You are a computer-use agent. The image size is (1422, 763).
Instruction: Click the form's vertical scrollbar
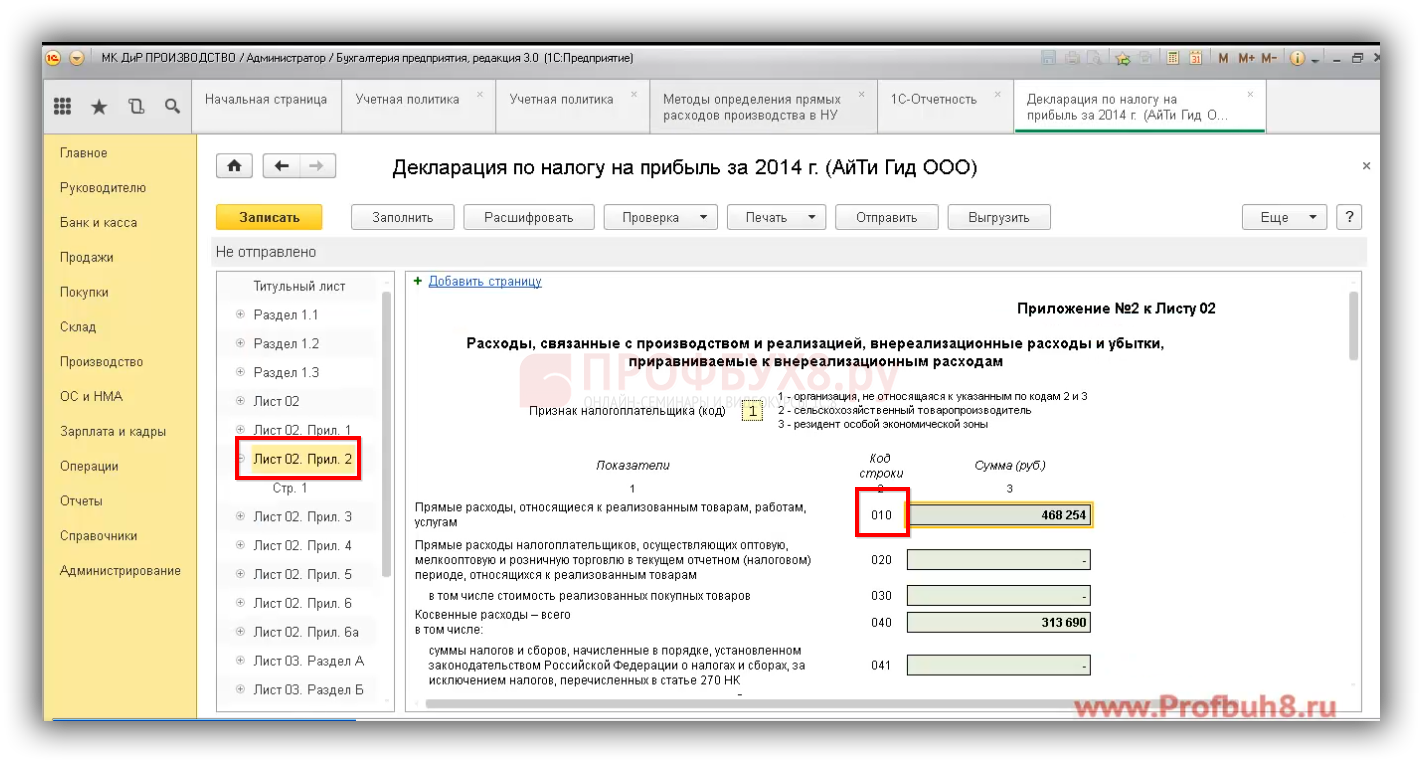(1354, 325)
